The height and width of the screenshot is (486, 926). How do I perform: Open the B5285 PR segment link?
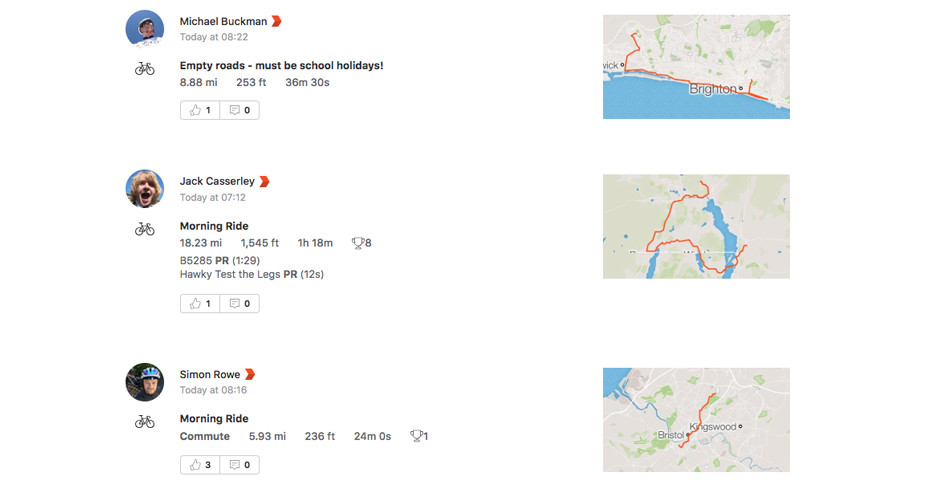[220, 260]
